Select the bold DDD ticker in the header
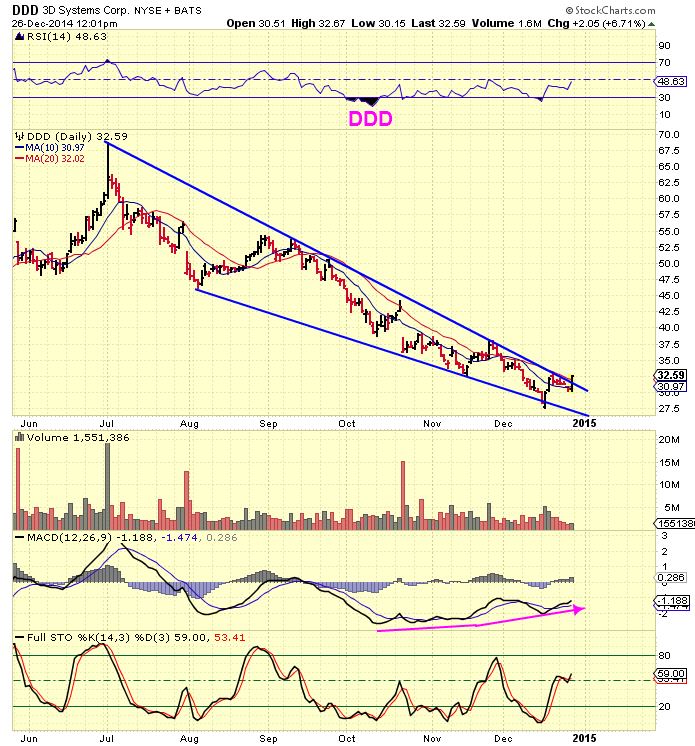Viewport: 695px width, 746px height. coord(26,10)
